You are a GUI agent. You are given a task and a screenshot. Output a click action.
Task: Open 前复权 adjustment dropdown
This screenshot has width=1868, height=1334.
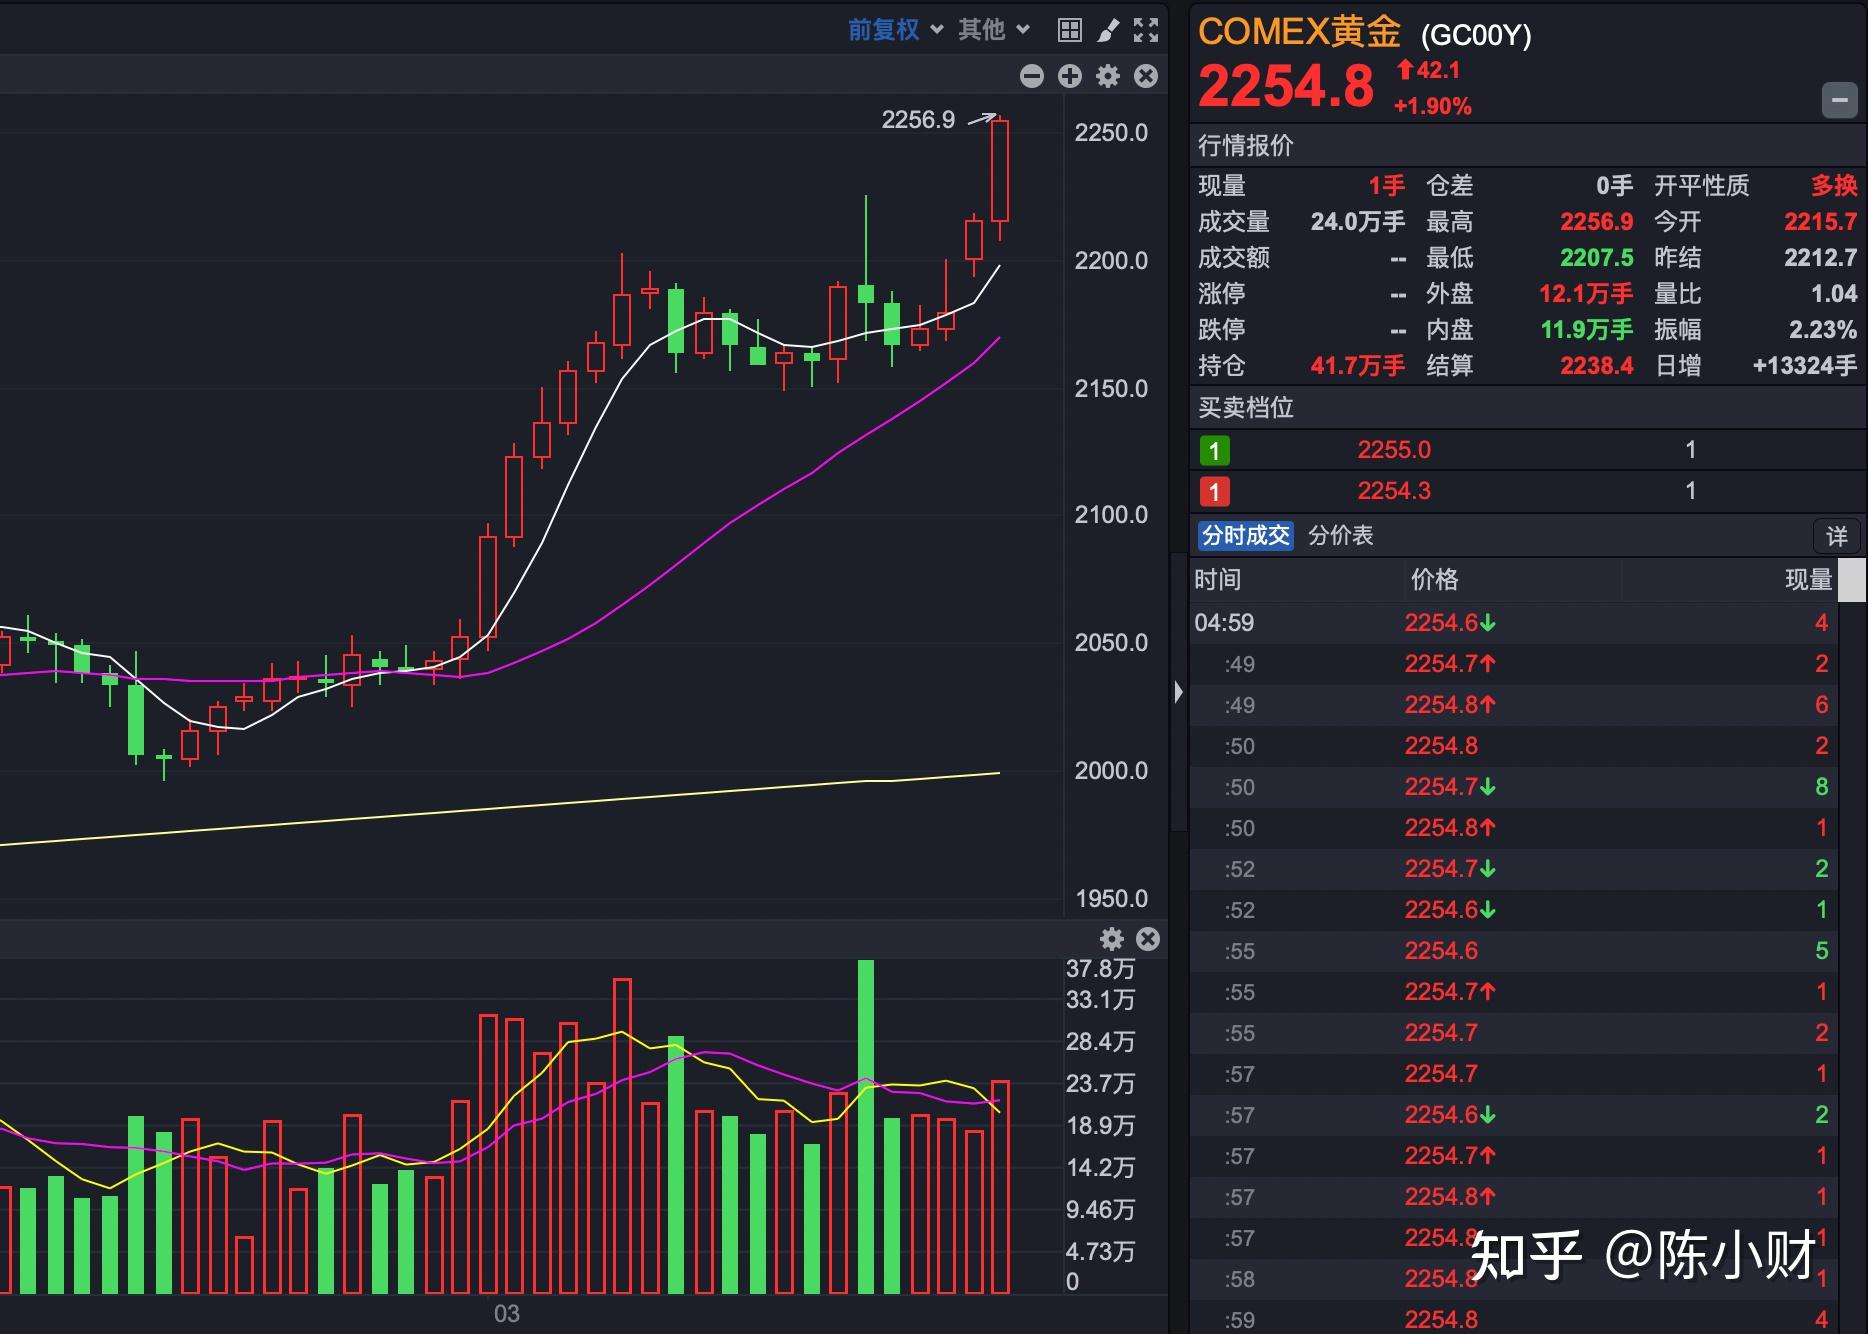(x=895, y=30)
